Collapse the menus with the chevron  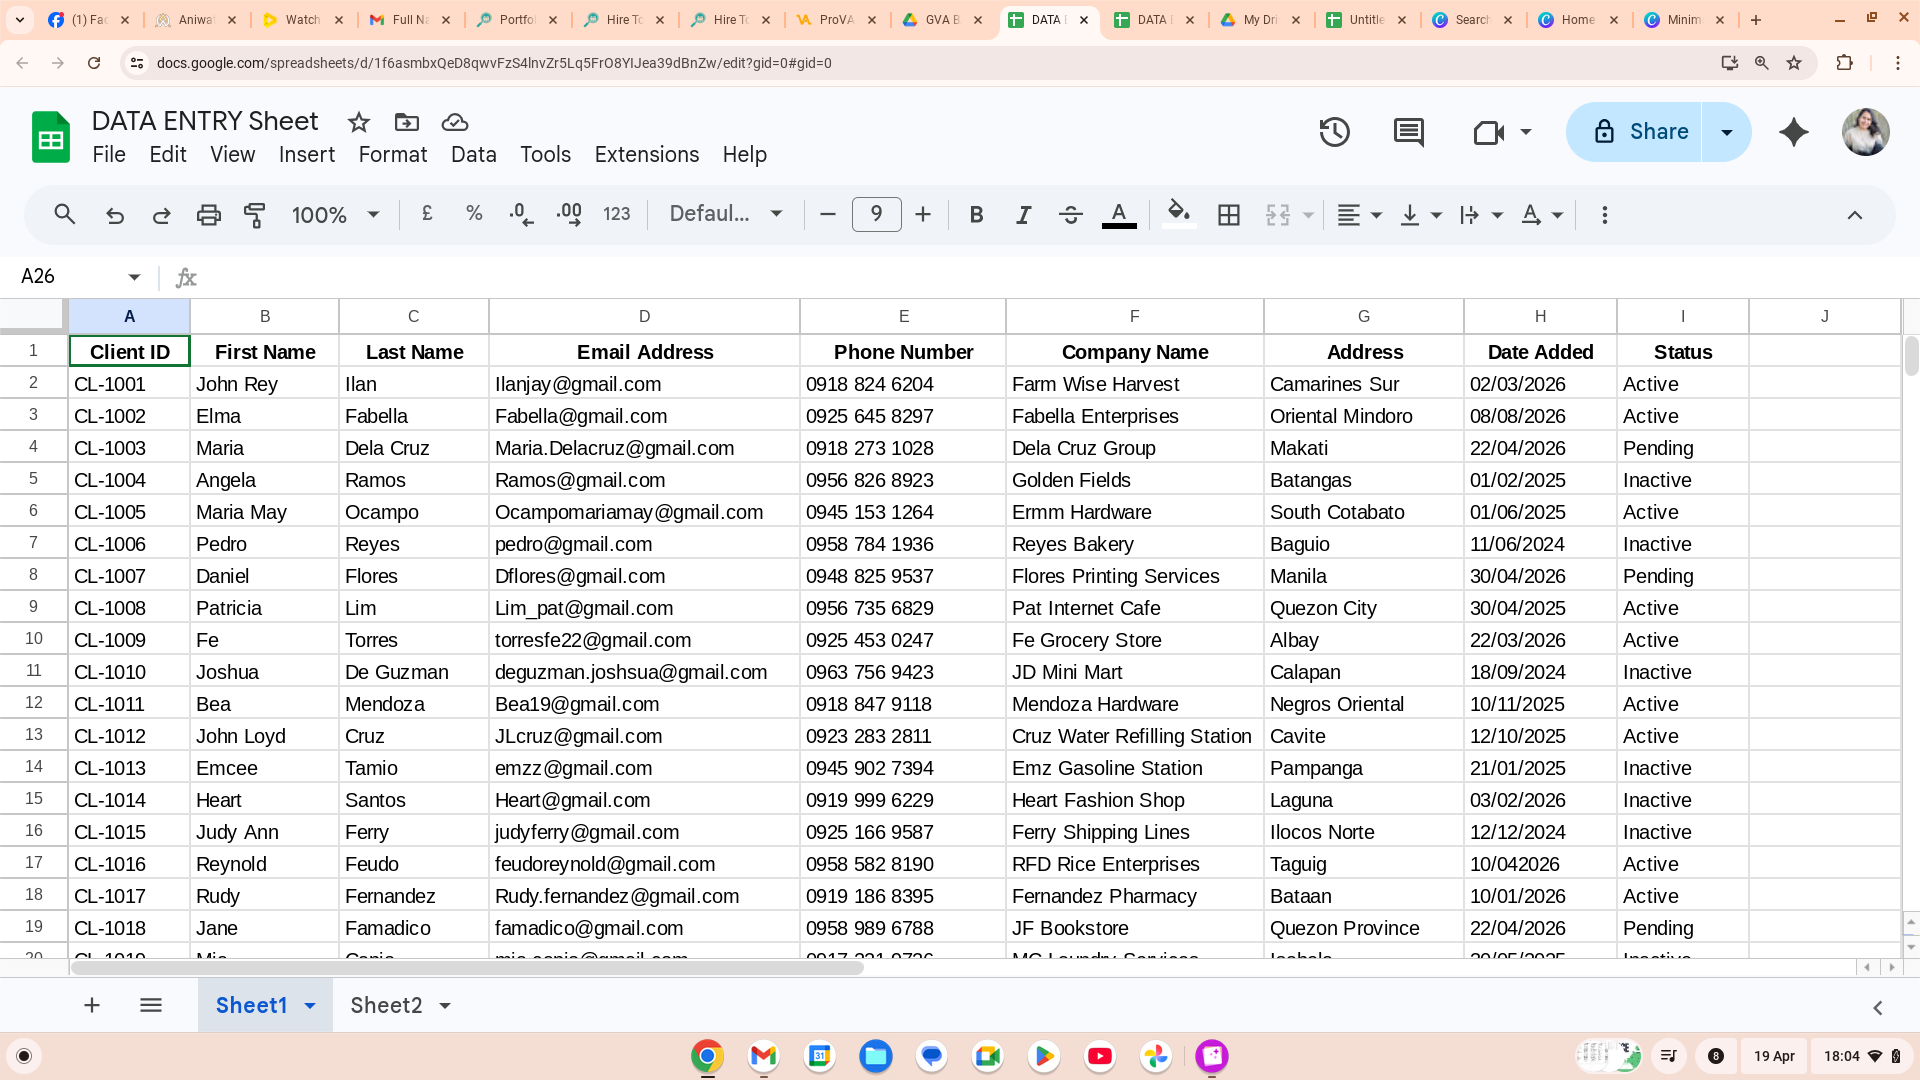[1855, 215]
